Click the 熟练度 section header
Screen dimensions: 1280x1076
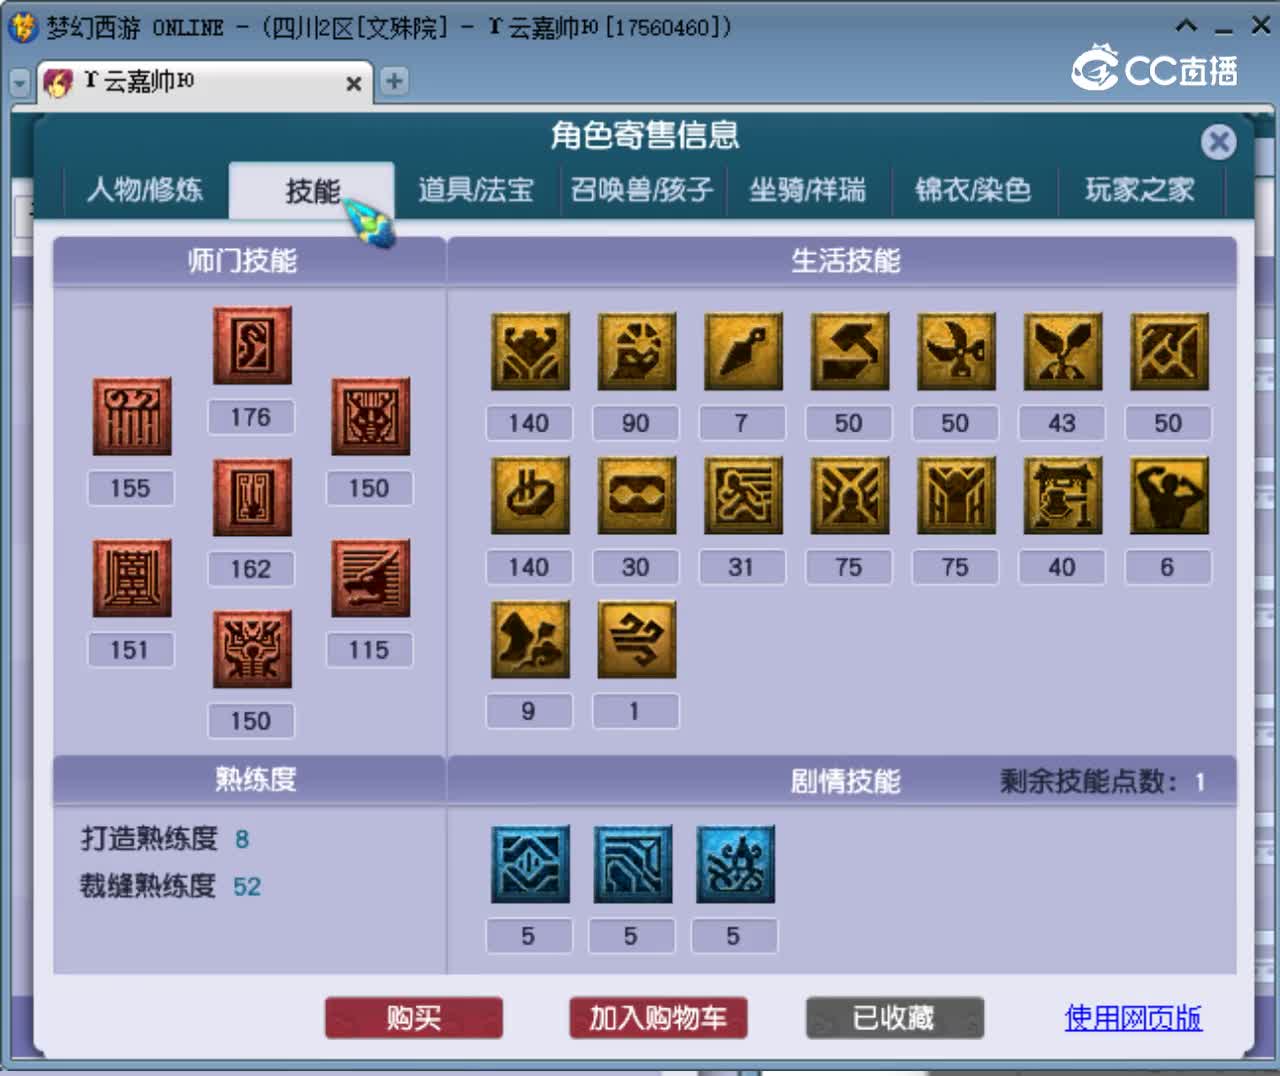pos(256,779)
